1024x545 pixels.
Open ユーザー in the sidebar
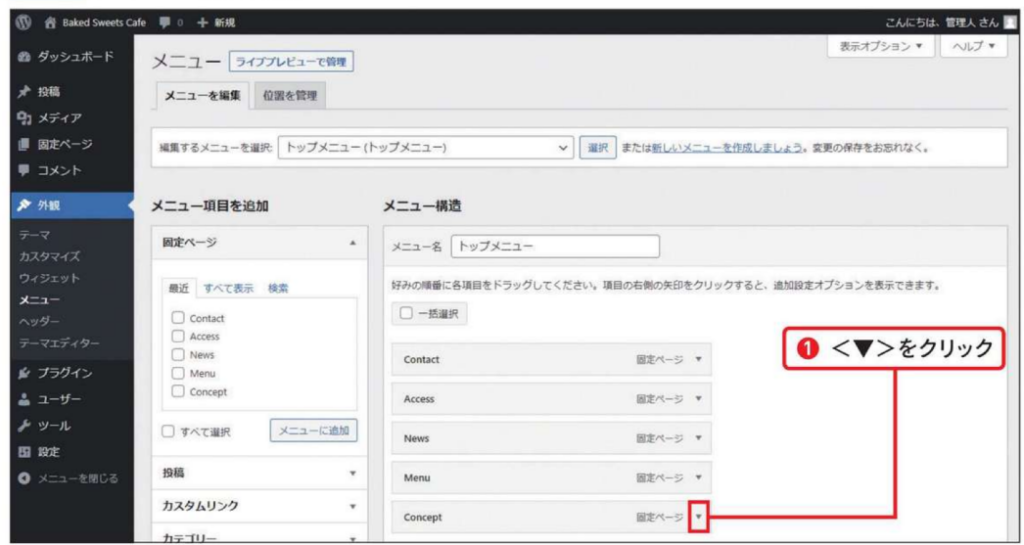click(59, 399)
